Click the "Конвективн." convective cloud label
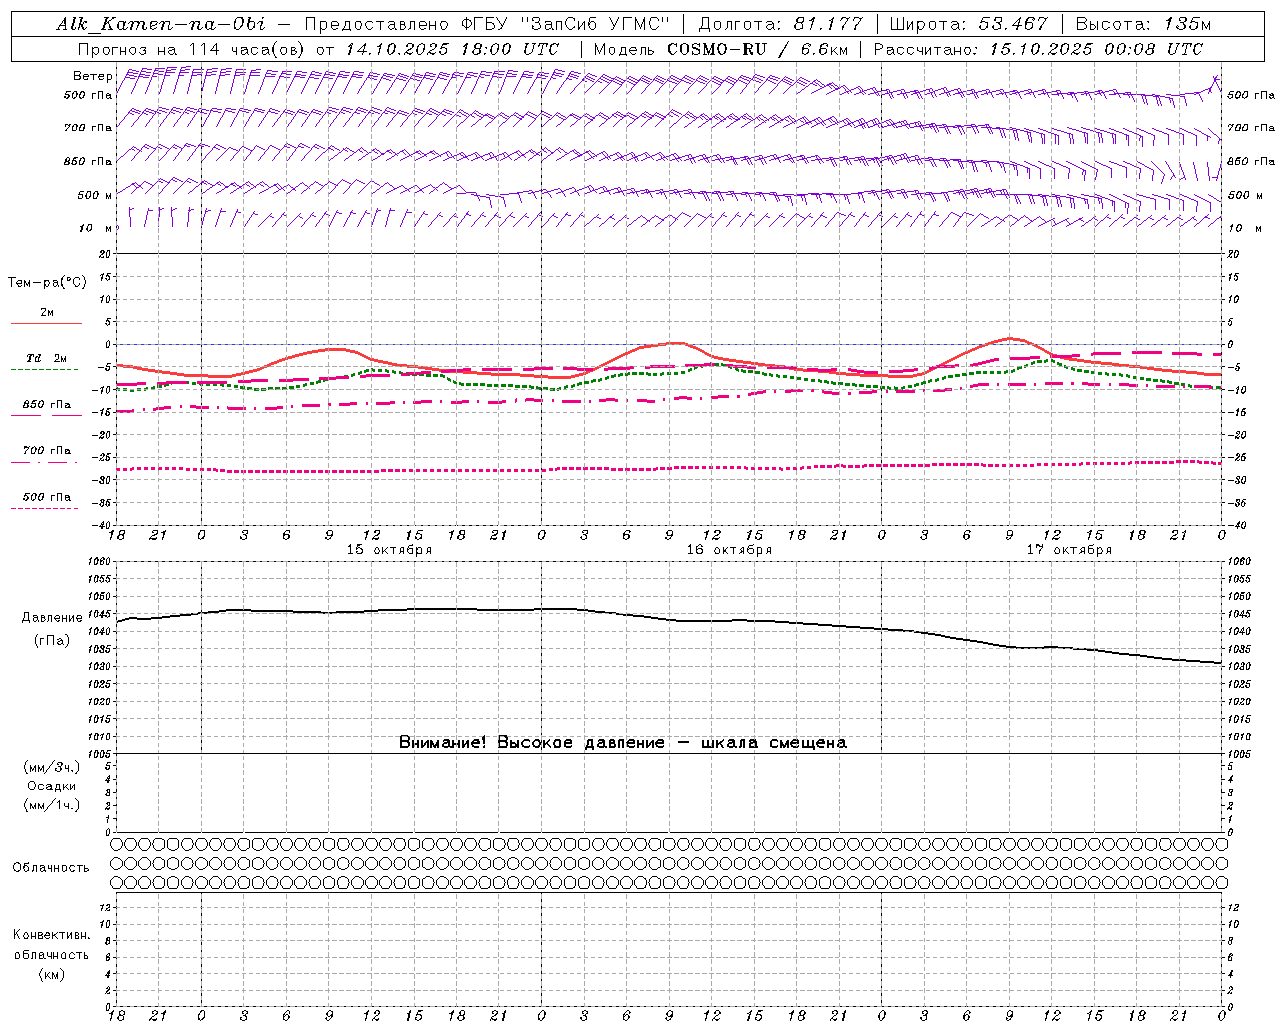The height and width of the screenshot is (1024, 1280). pos(51,935)
